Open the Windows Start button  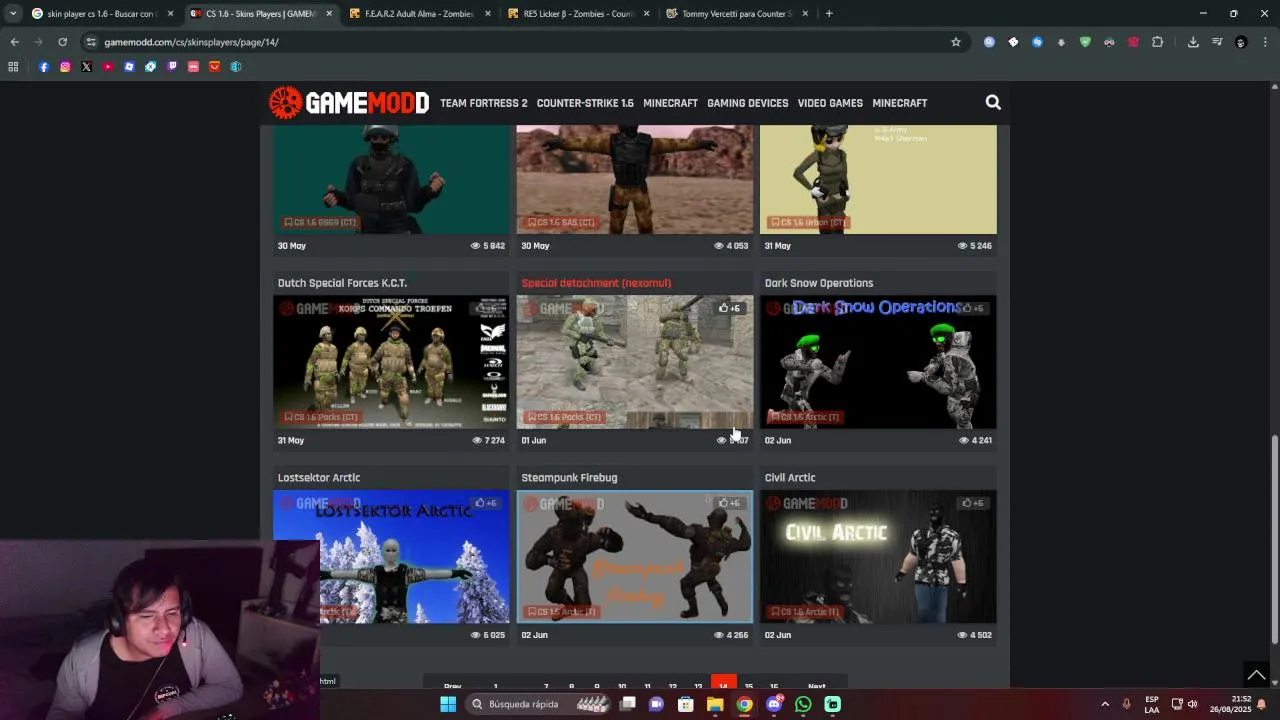(x=448, y=704)
